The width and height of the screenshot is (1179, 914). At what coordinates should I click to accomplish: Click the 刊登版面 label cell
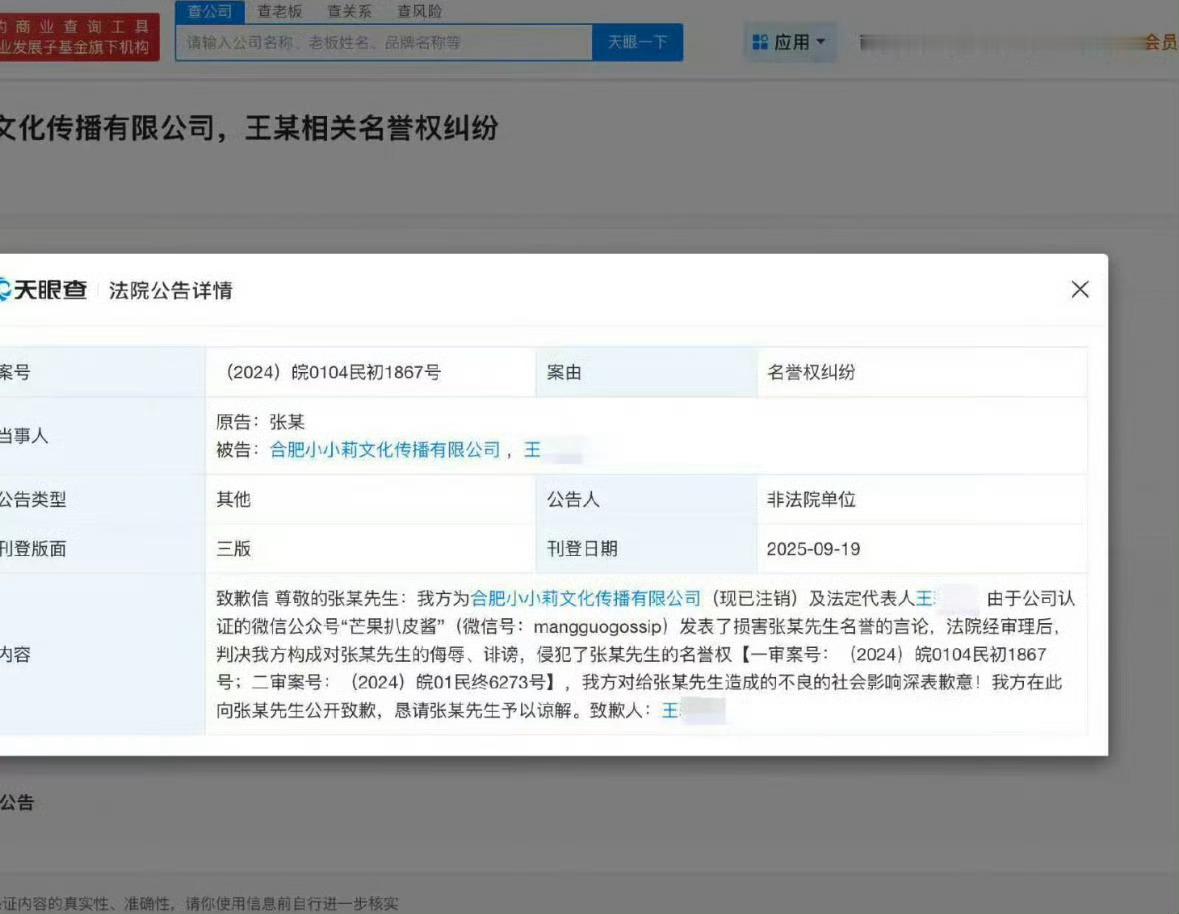102,549
